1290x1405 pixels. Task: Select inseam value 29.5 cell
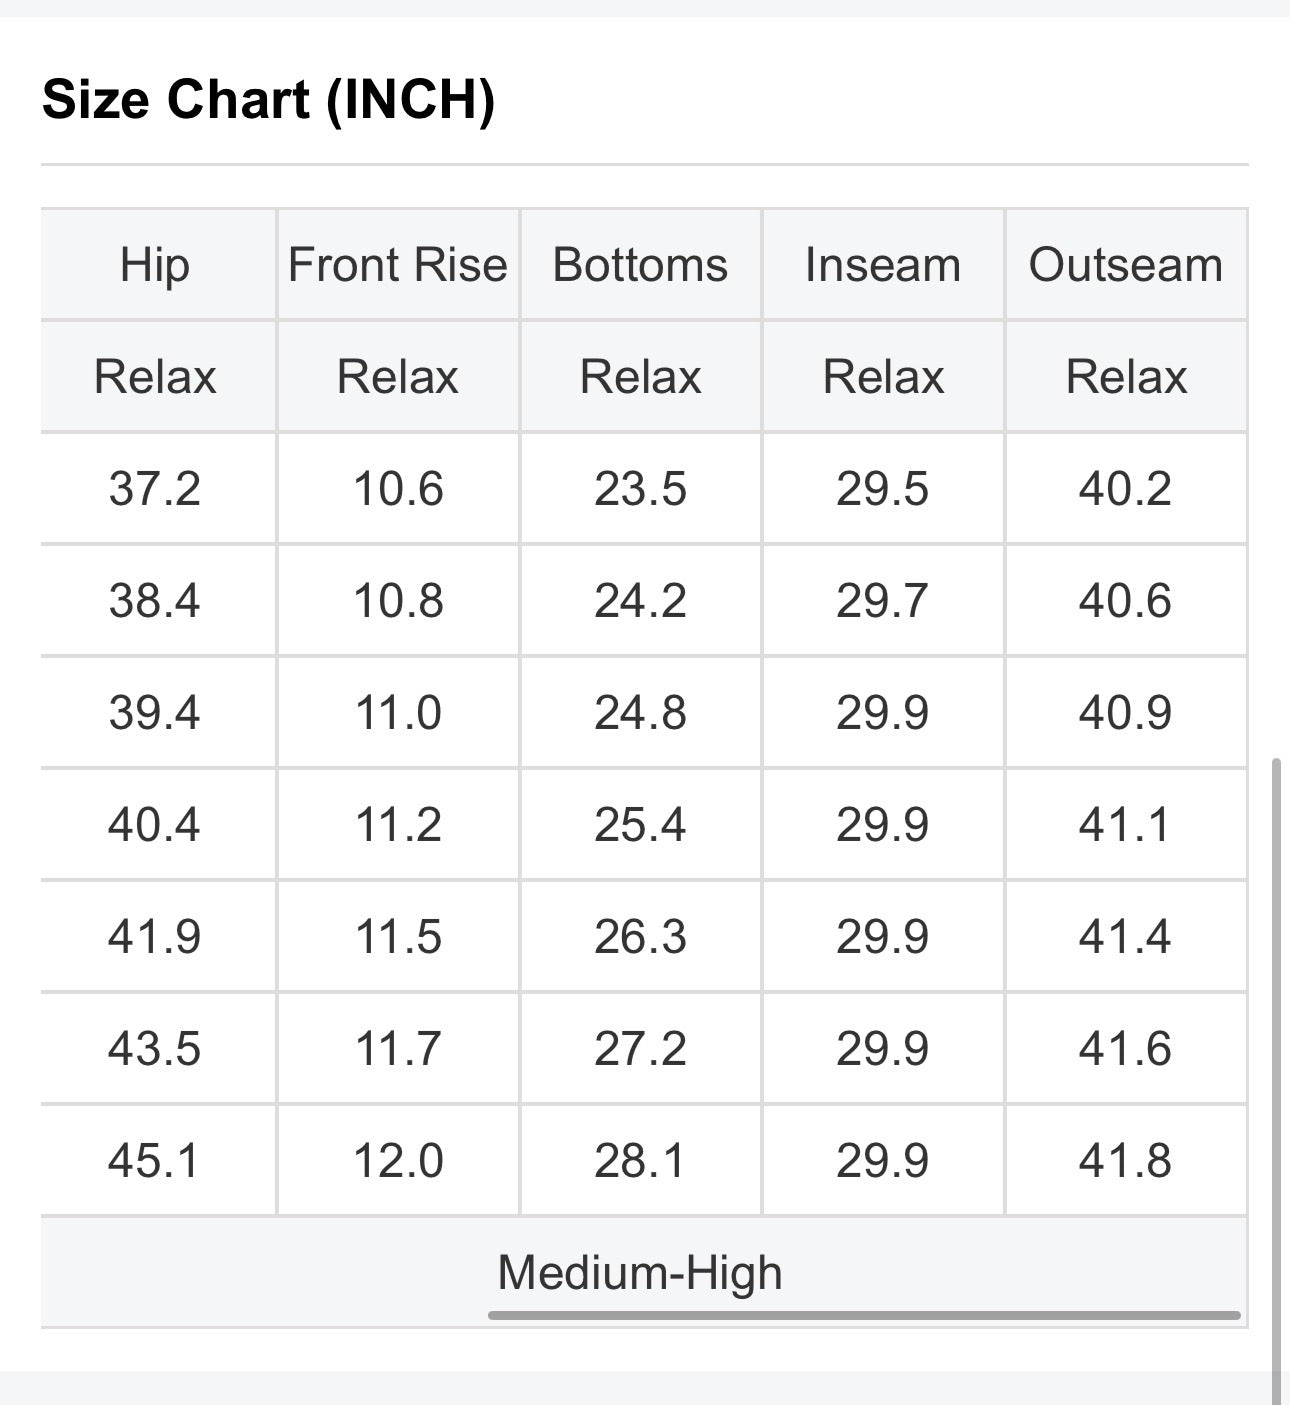(883, 489)
